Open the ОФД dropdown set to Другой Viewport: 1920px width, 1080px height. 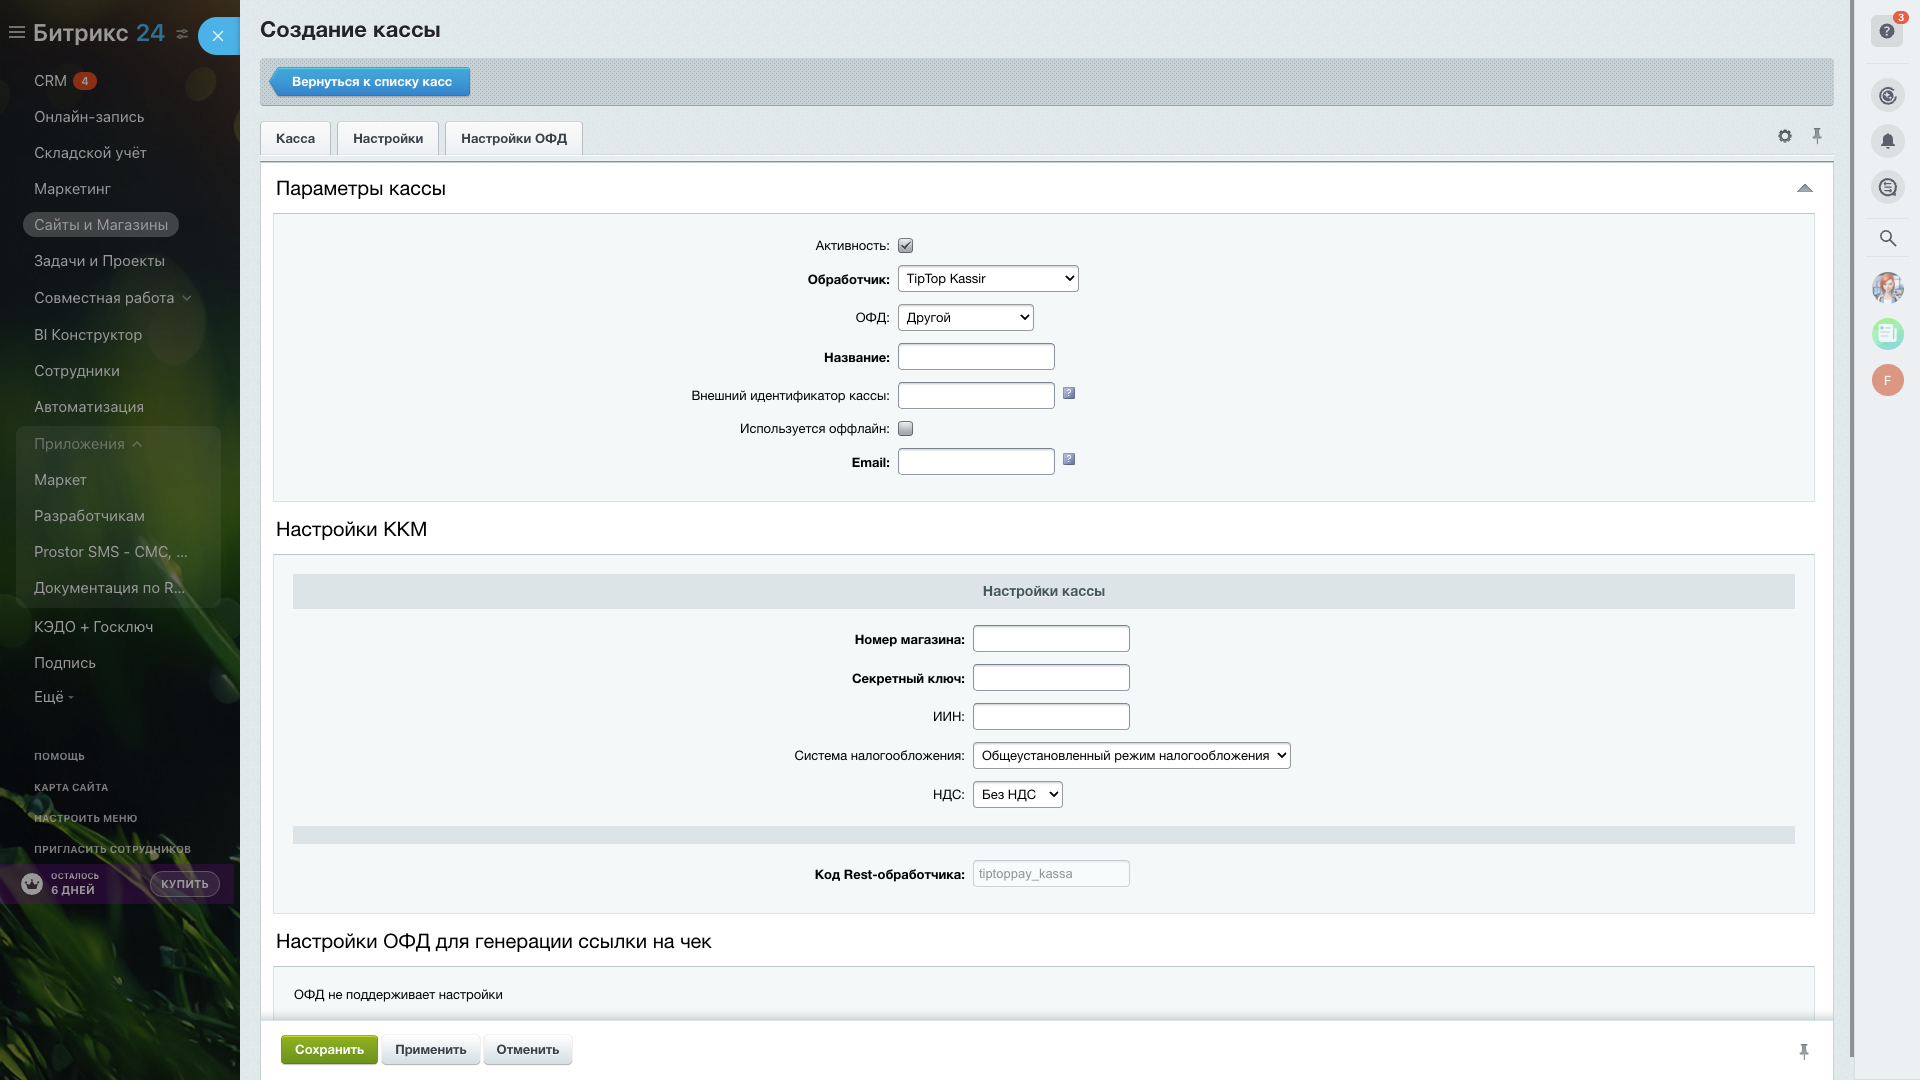[965, 318]
